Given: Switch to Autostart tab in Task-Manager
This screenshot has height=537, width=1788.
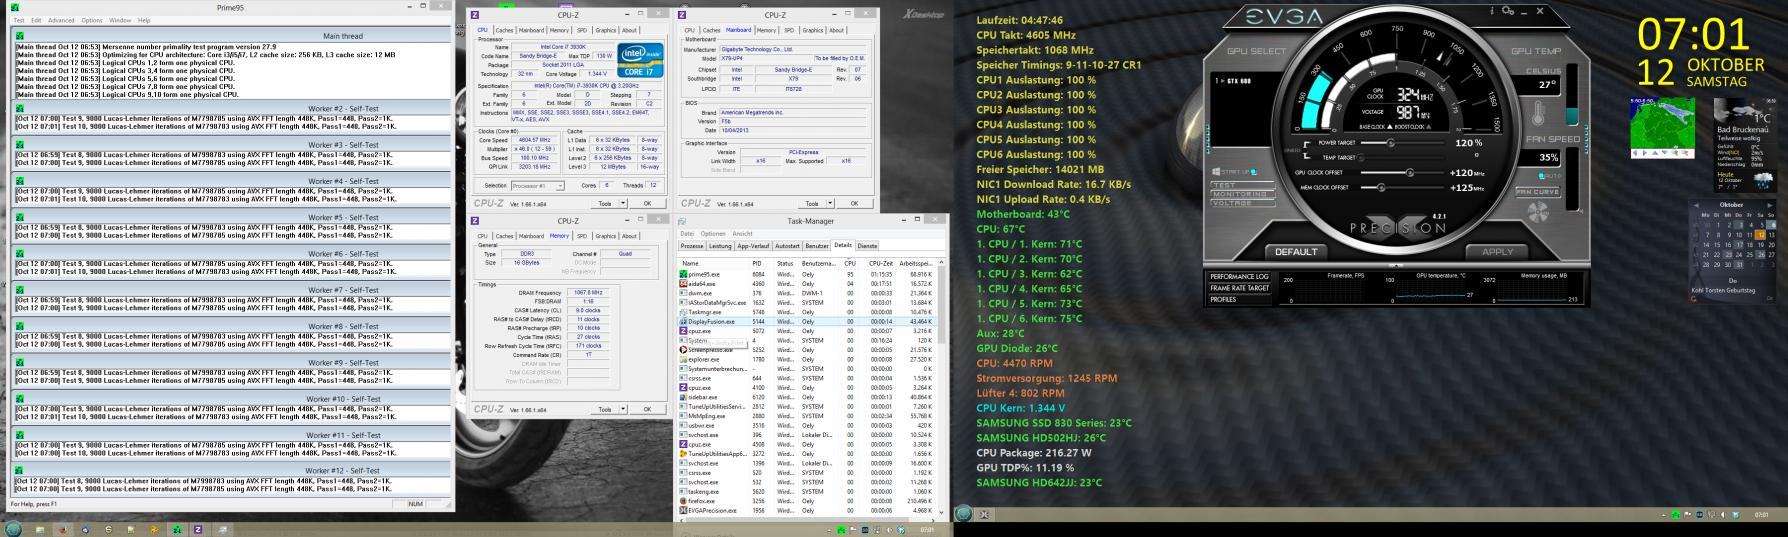Looking at the screenshot, I should coord(788,245).
